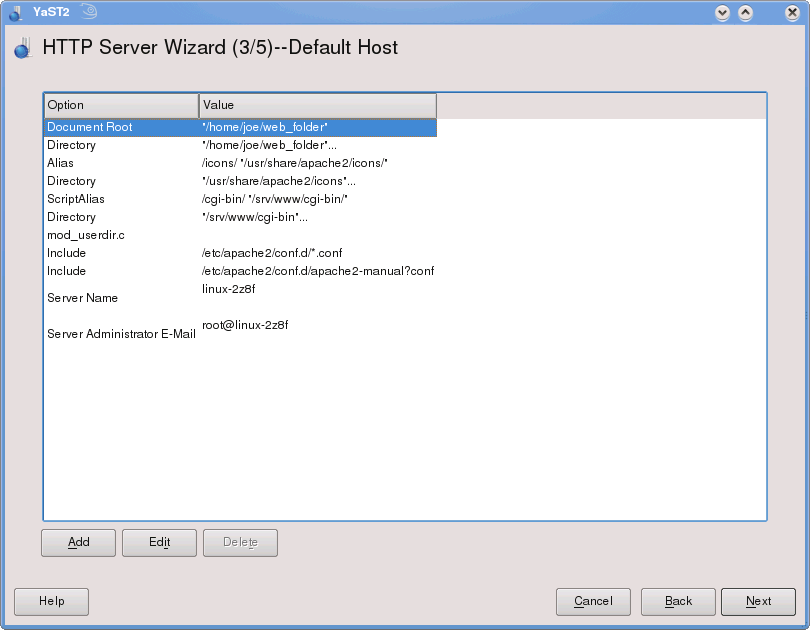Click the Edit button
The image size is (810, 630).
[x=159, y=543]
